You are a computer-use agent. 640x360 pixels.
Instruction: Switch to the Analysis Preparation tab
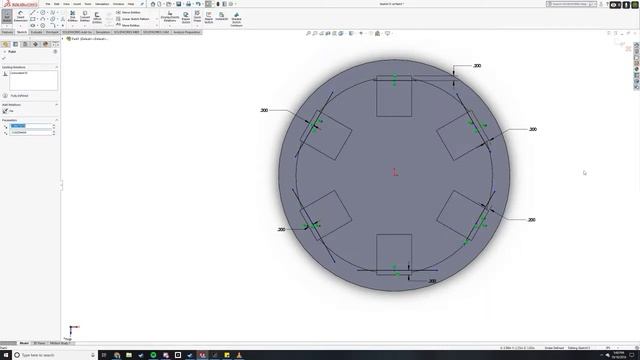click(187, 32)
